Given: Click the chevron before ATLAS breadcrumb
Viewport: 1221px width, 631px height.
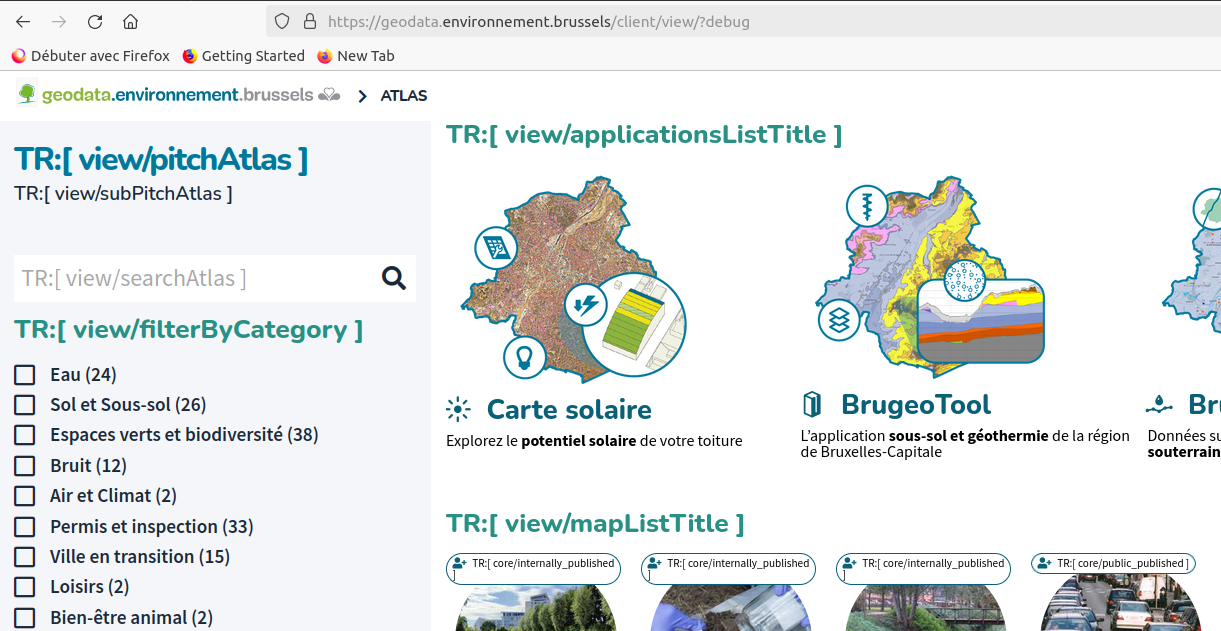Looking at the screenshot, I should click(362, 96).
